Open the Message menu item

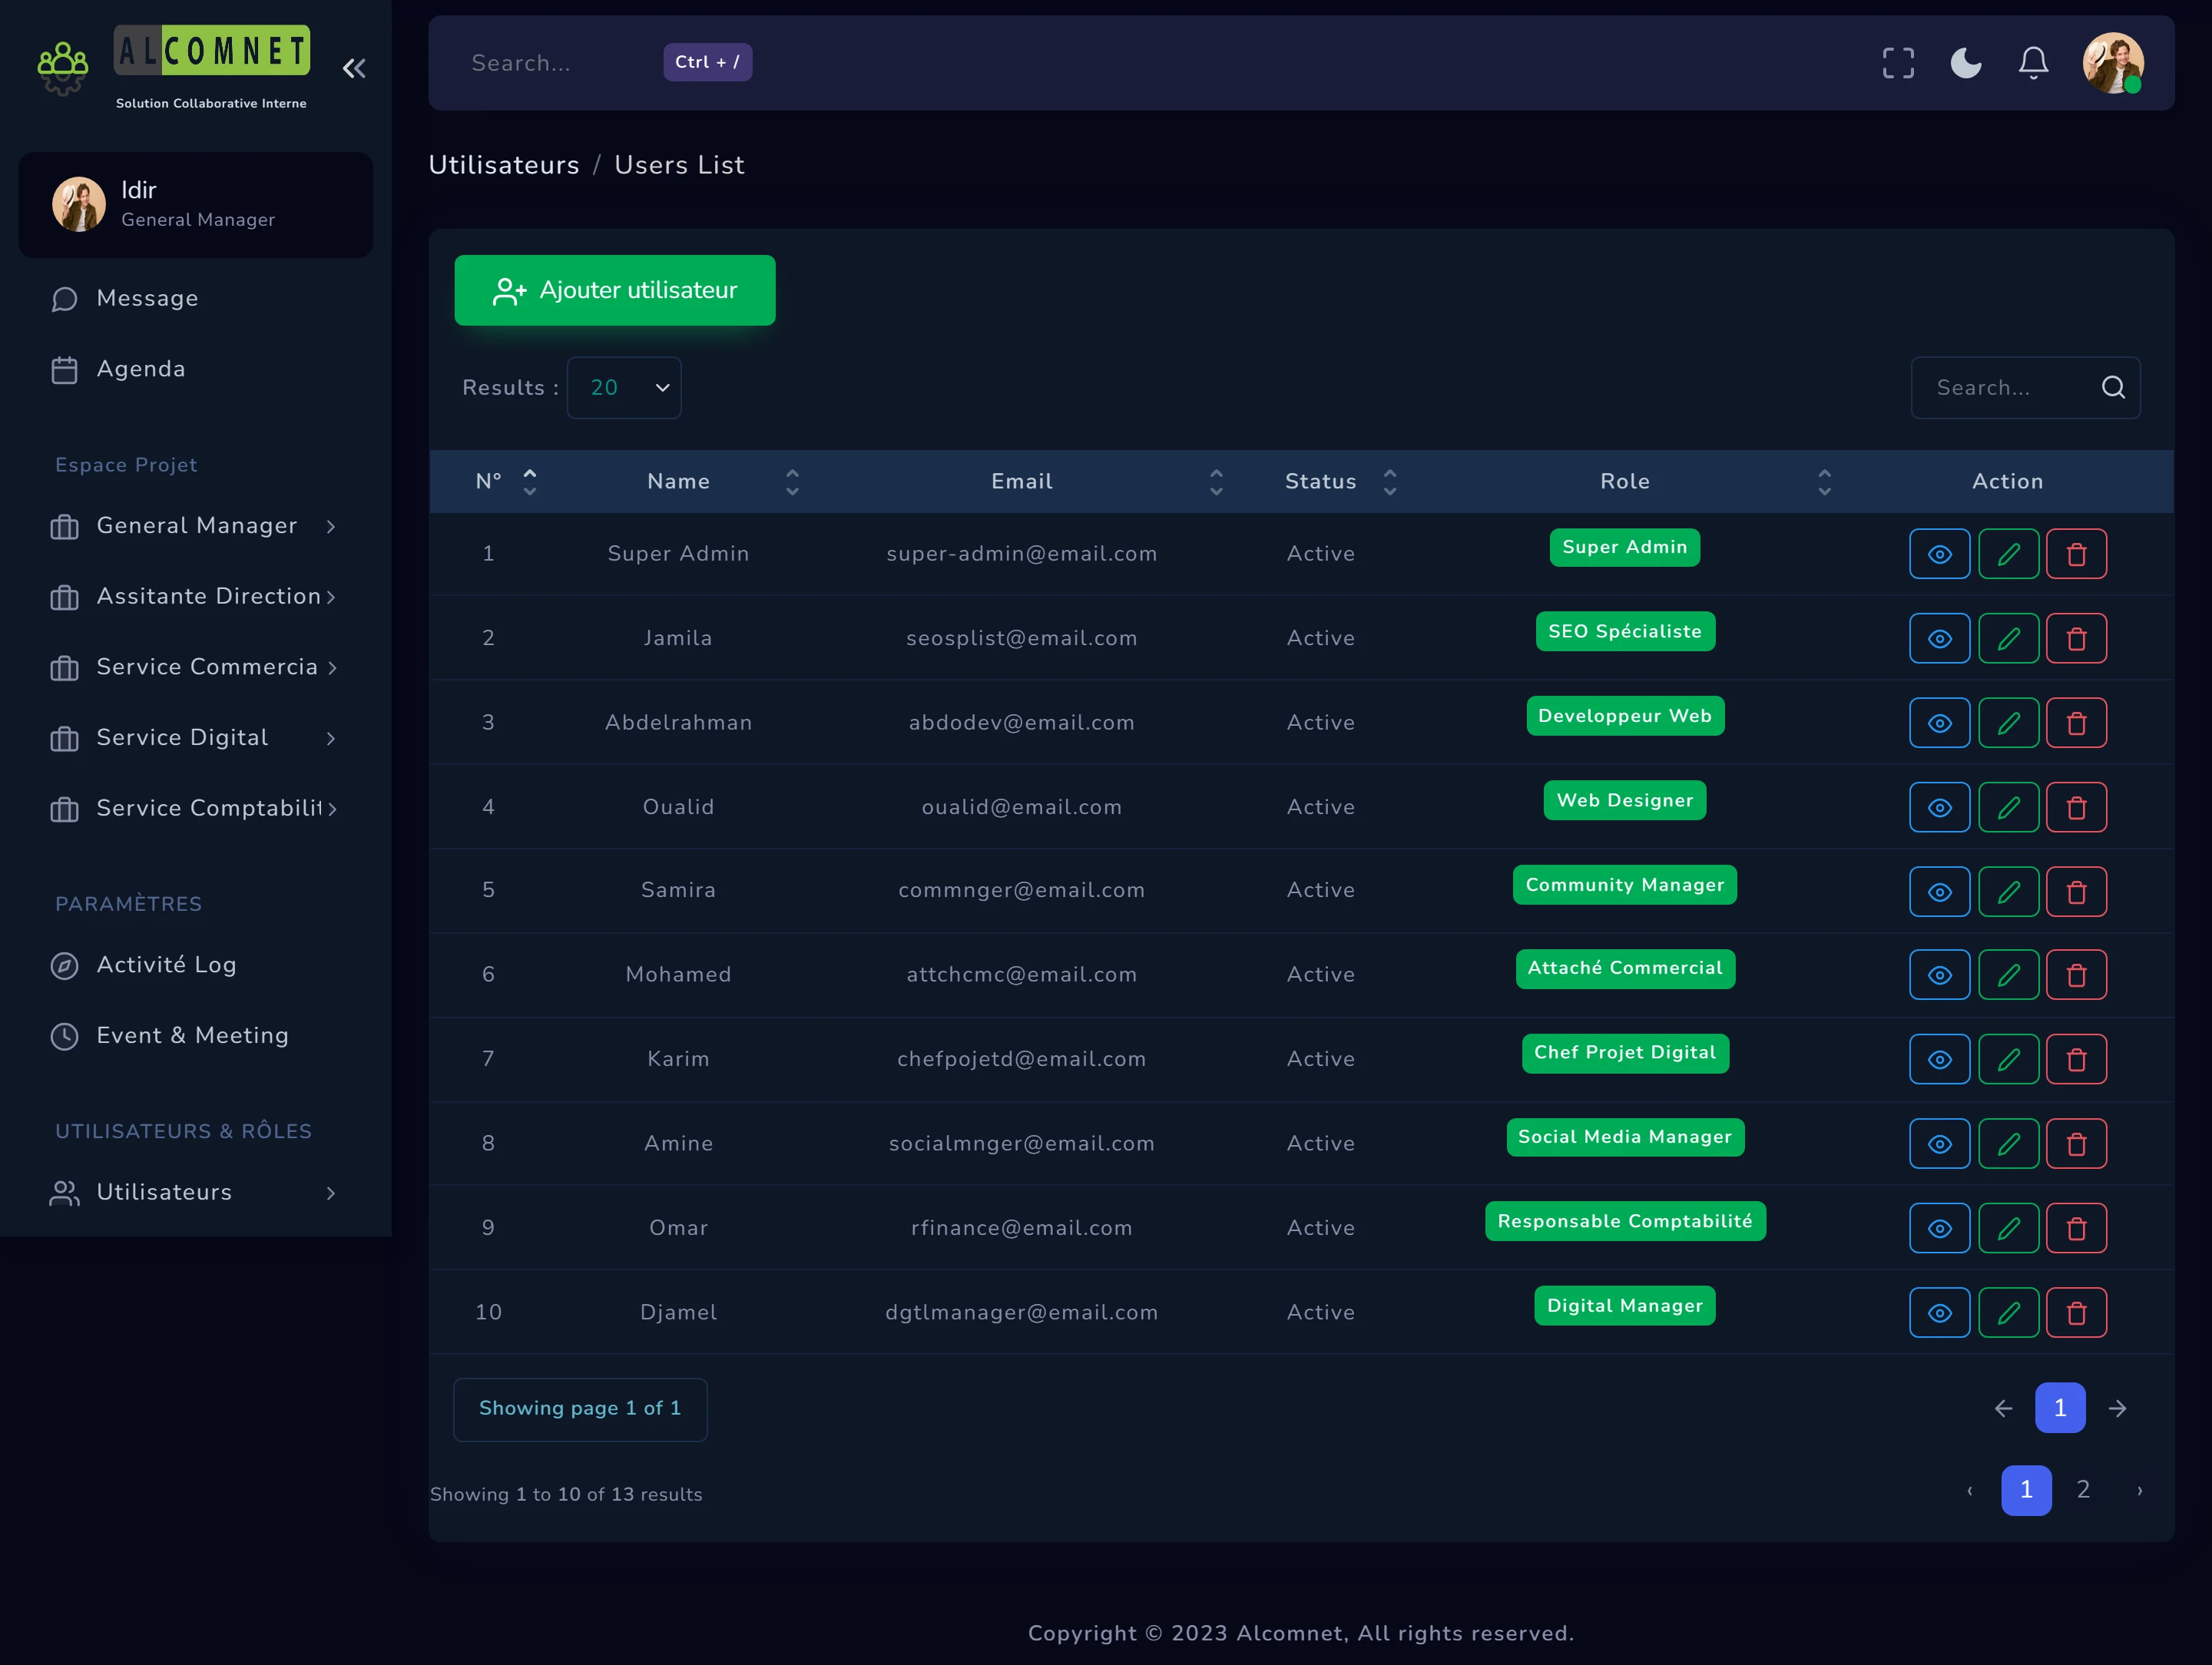click(x=147, y=299)
